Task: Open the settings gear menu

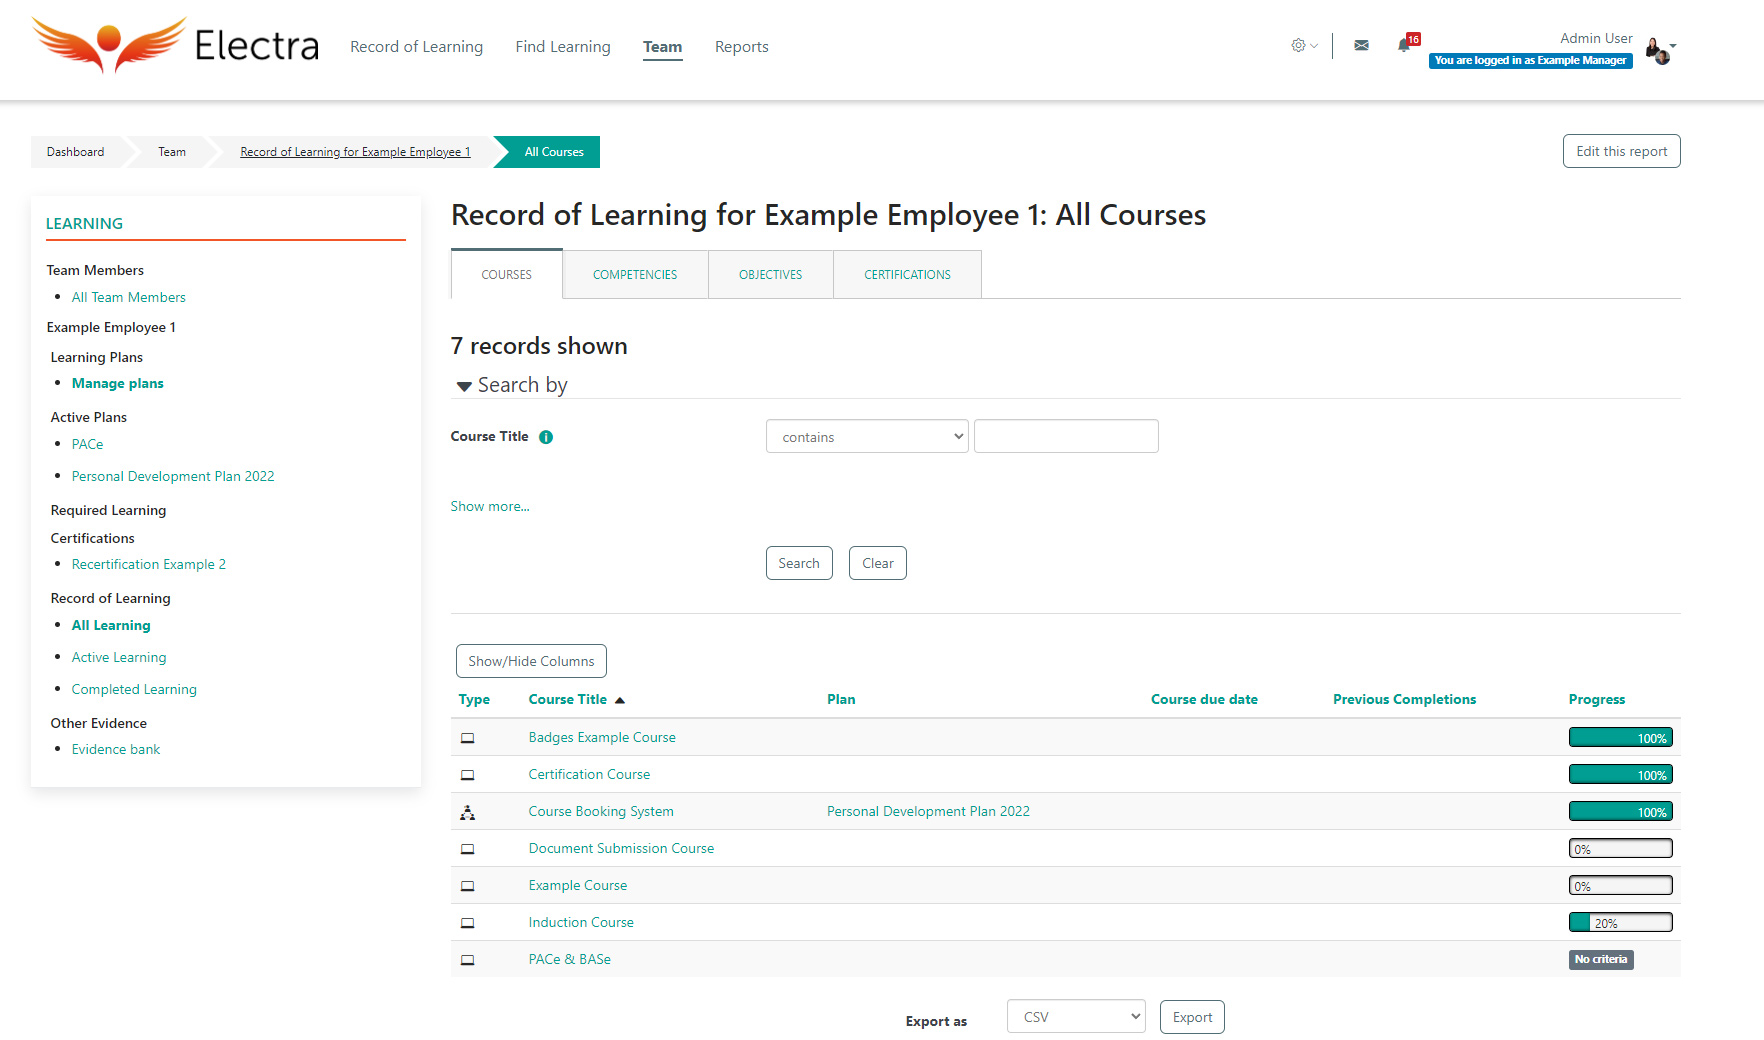Action: point(1299,45)
